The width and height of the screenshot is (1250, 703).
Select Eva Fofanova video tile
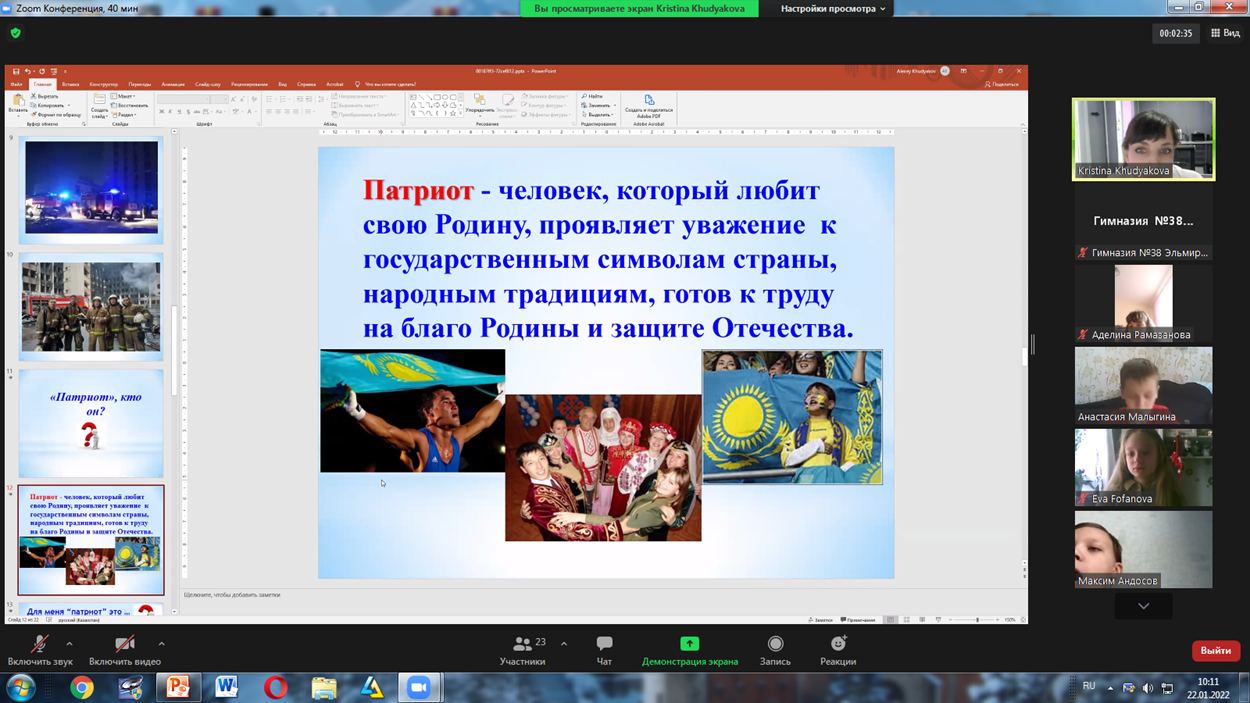1143,467
